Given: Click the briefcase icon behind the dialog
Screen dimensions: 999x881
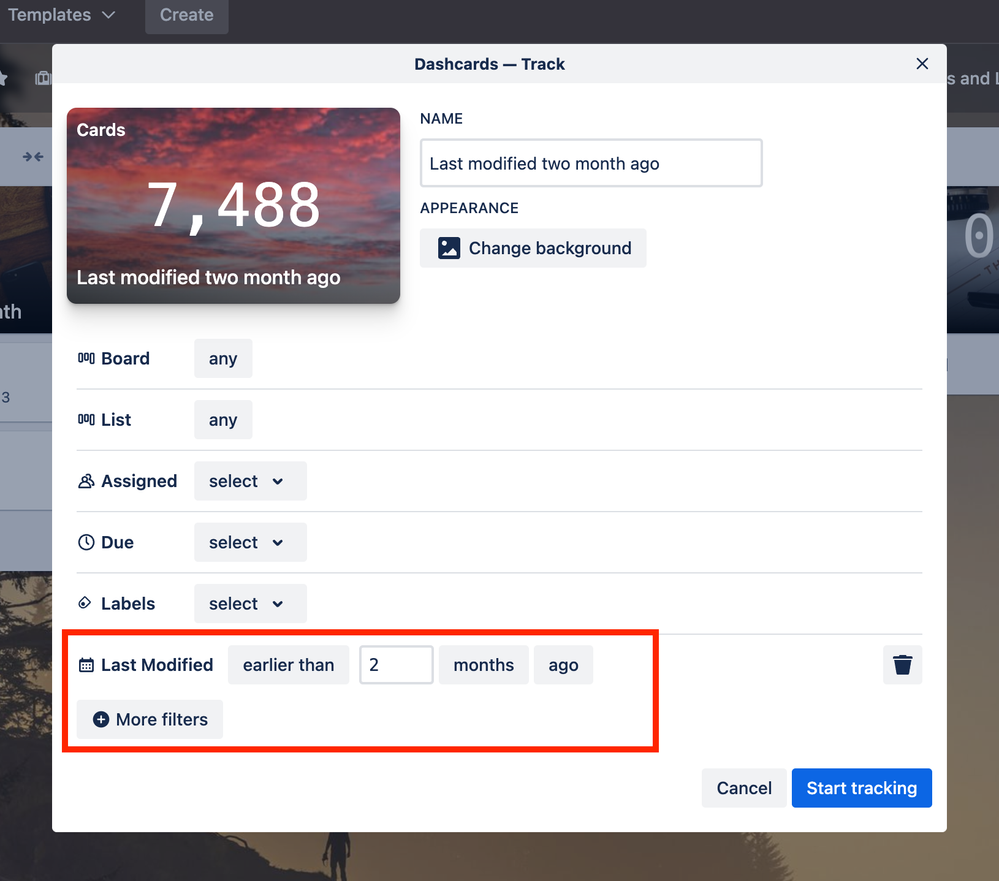Looking at the screenshot, I should pos(42,78).
